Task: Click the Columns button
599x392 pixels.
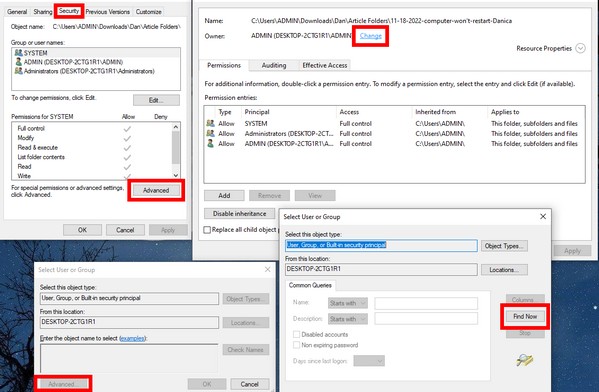Action: coord(525,298)
